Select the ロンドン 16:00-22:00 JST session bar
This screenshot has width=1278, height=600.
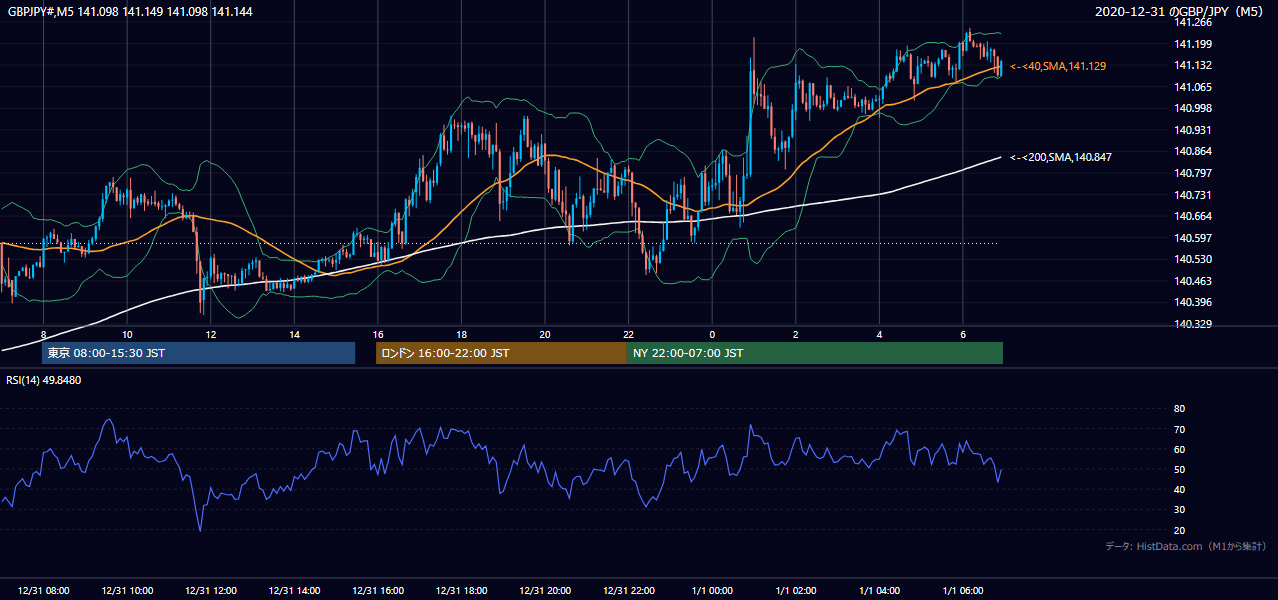coord(501,353)
